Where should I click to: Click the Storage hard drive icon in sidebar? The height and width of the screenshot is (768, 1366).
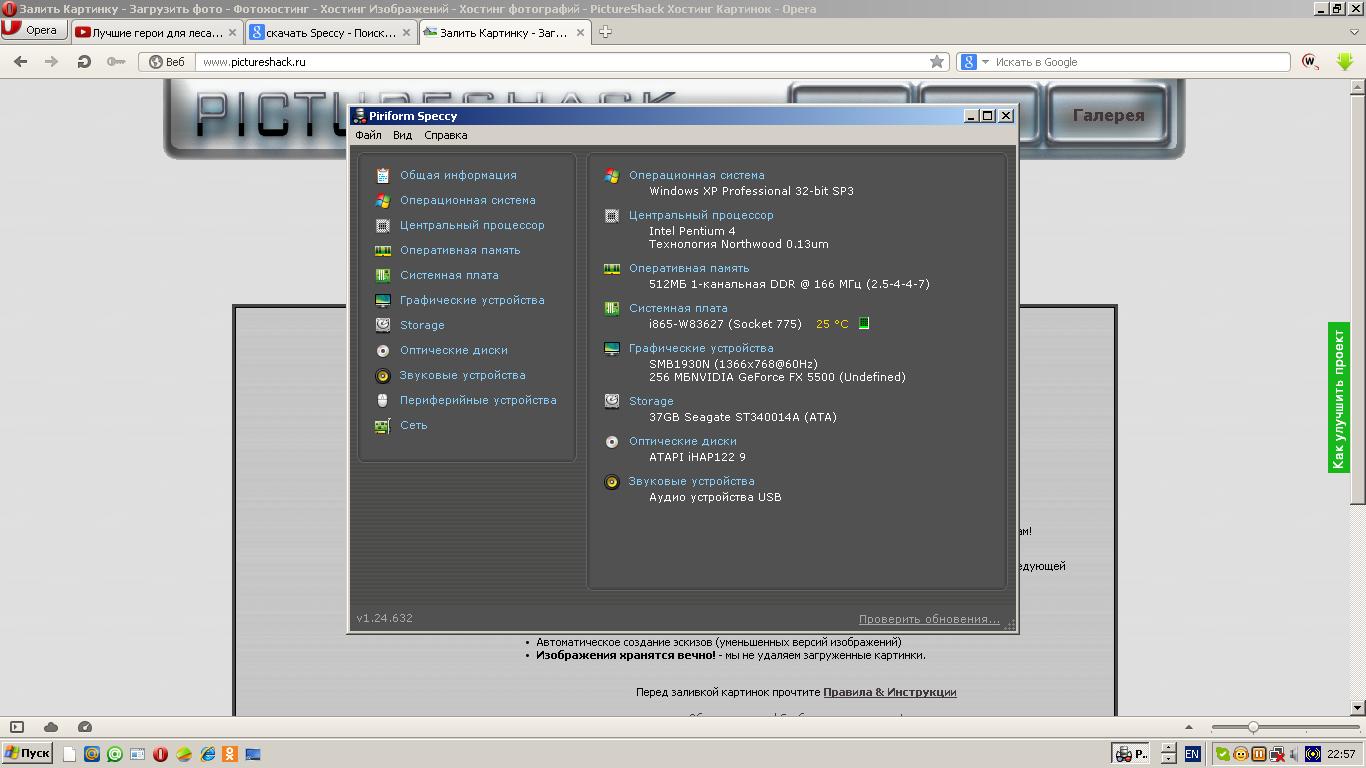click(x=382, y=325)
